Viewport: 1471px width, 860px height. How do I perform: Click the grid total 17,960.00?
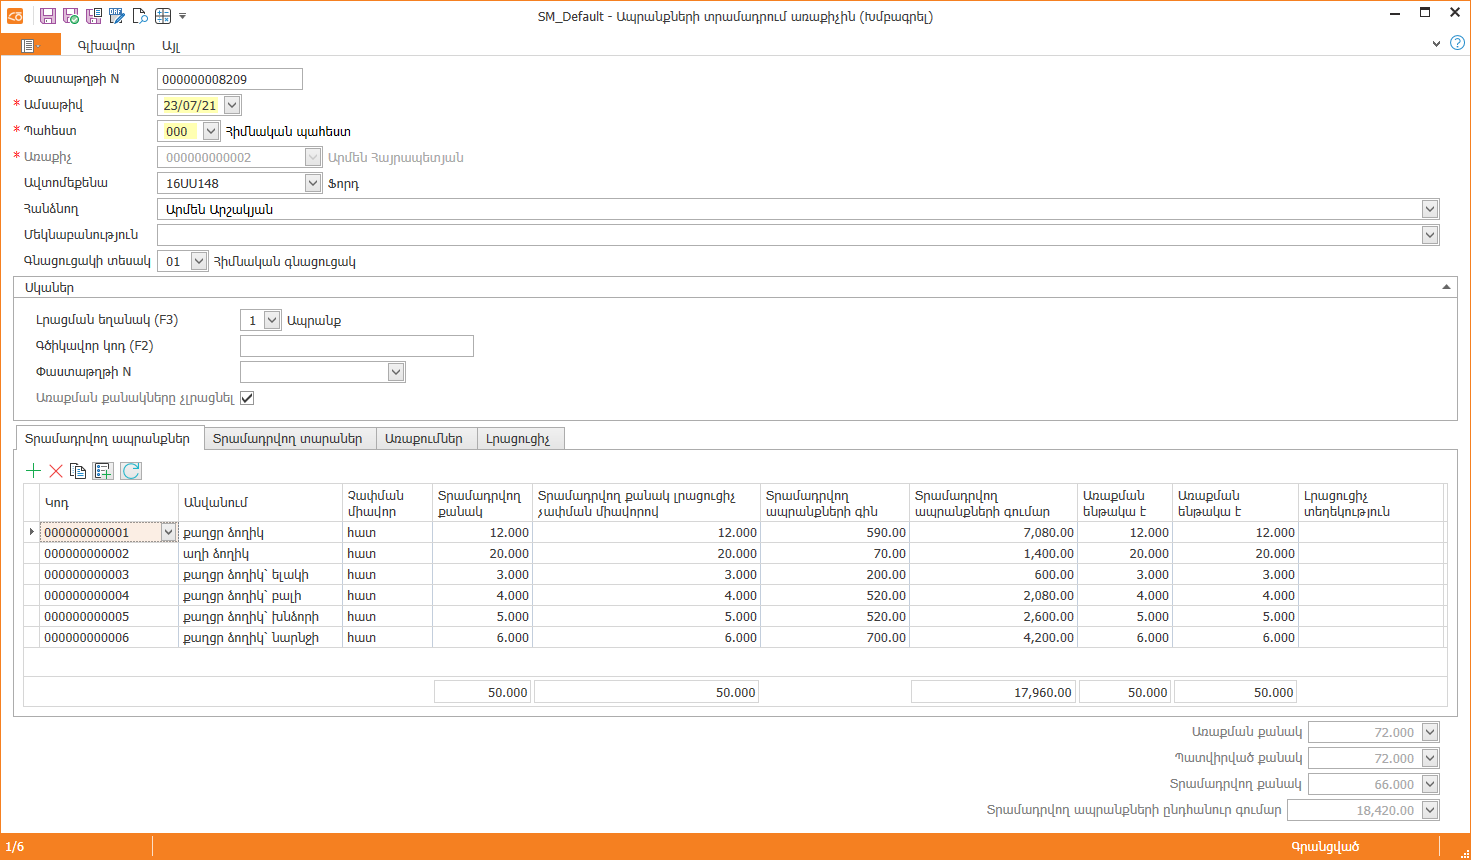pos(993,692)
